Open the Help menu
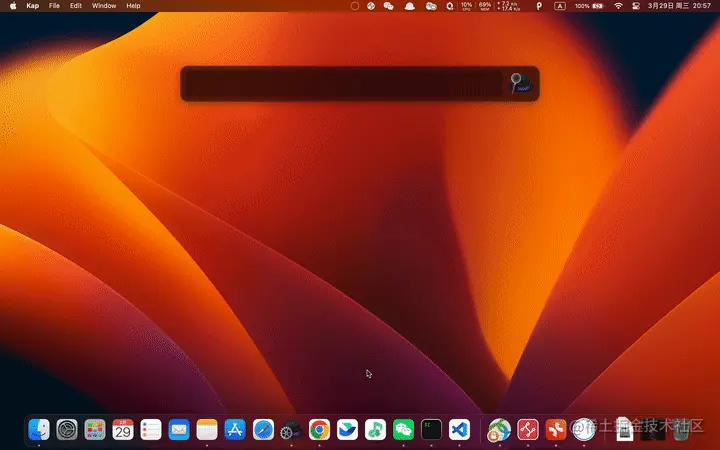 click(133, 6)
